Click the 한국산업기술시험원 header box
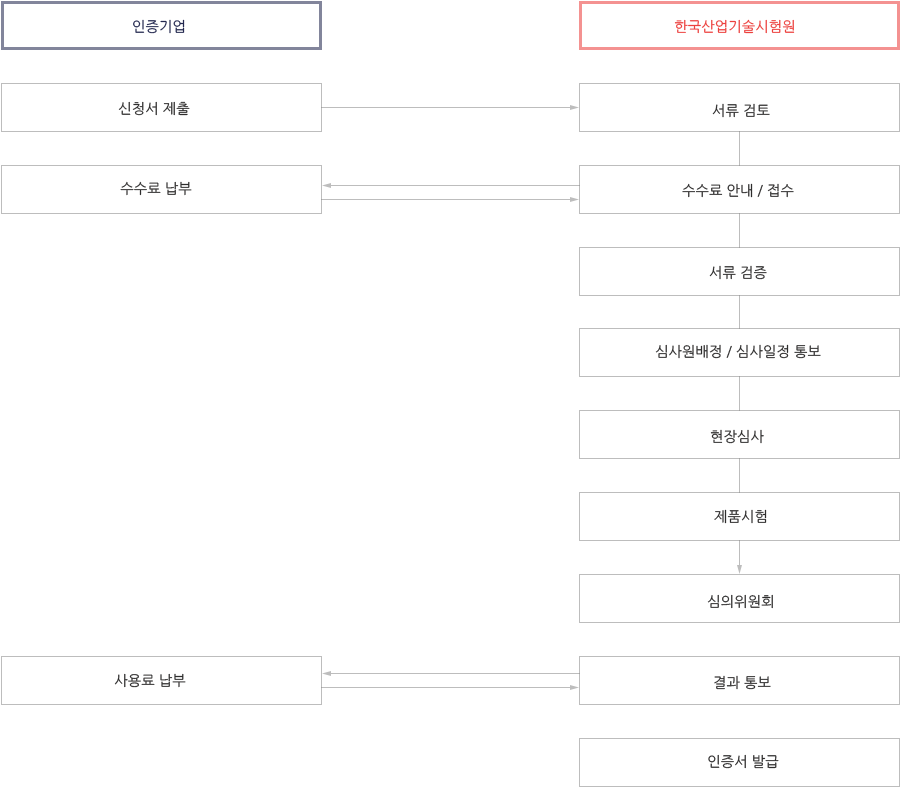901x788 pixels. tap(740, 26)
